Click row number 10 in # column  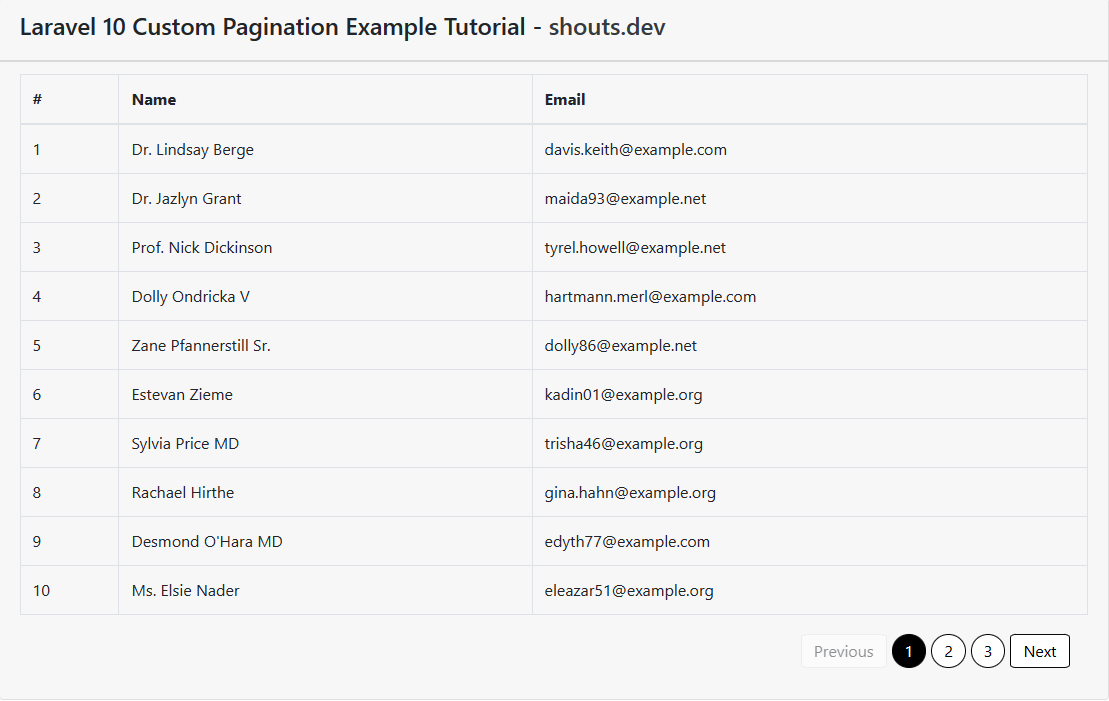tap(41, 591)
